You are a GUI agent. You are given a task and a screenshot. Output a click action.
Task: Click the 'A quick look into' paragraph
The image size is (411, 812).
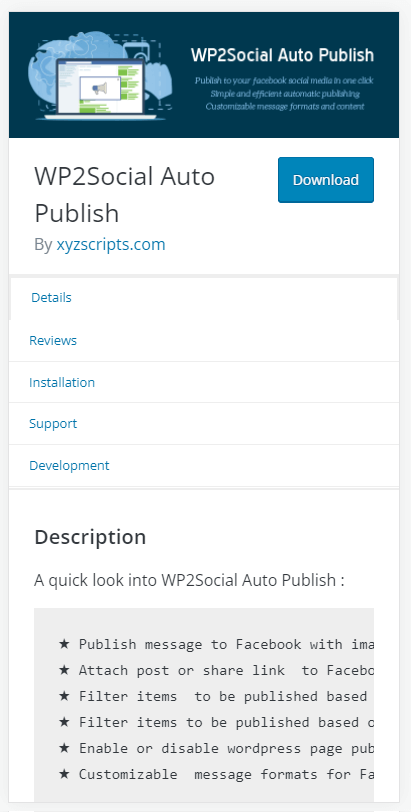coord(189,580)
